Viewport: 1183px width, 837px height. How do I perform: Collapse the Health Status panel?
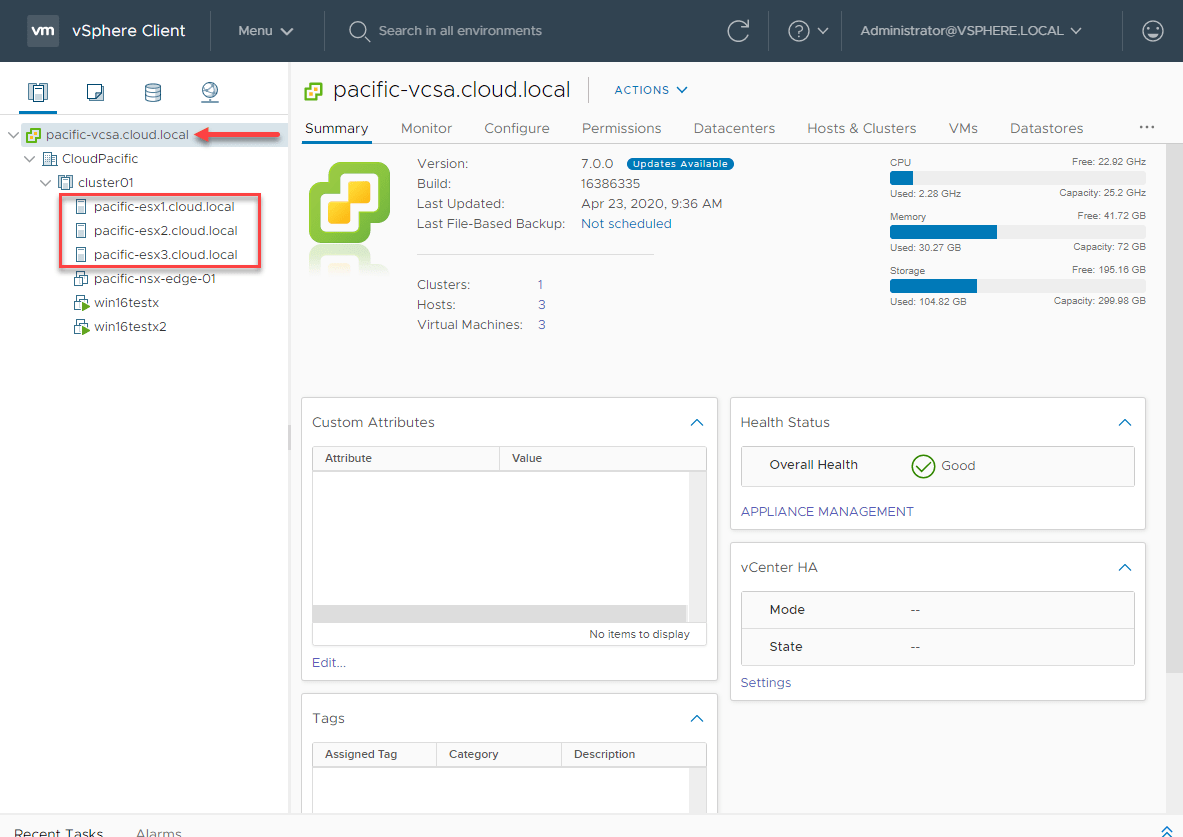pyautogui.click(x=1125, y=423)
